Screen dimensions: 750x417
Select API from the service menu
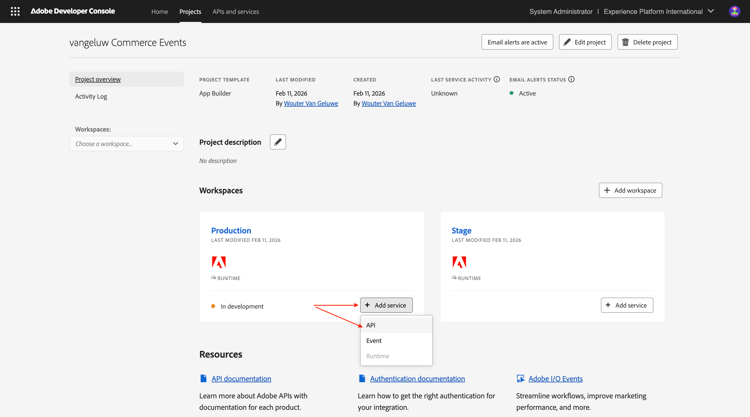pos(371,325)
